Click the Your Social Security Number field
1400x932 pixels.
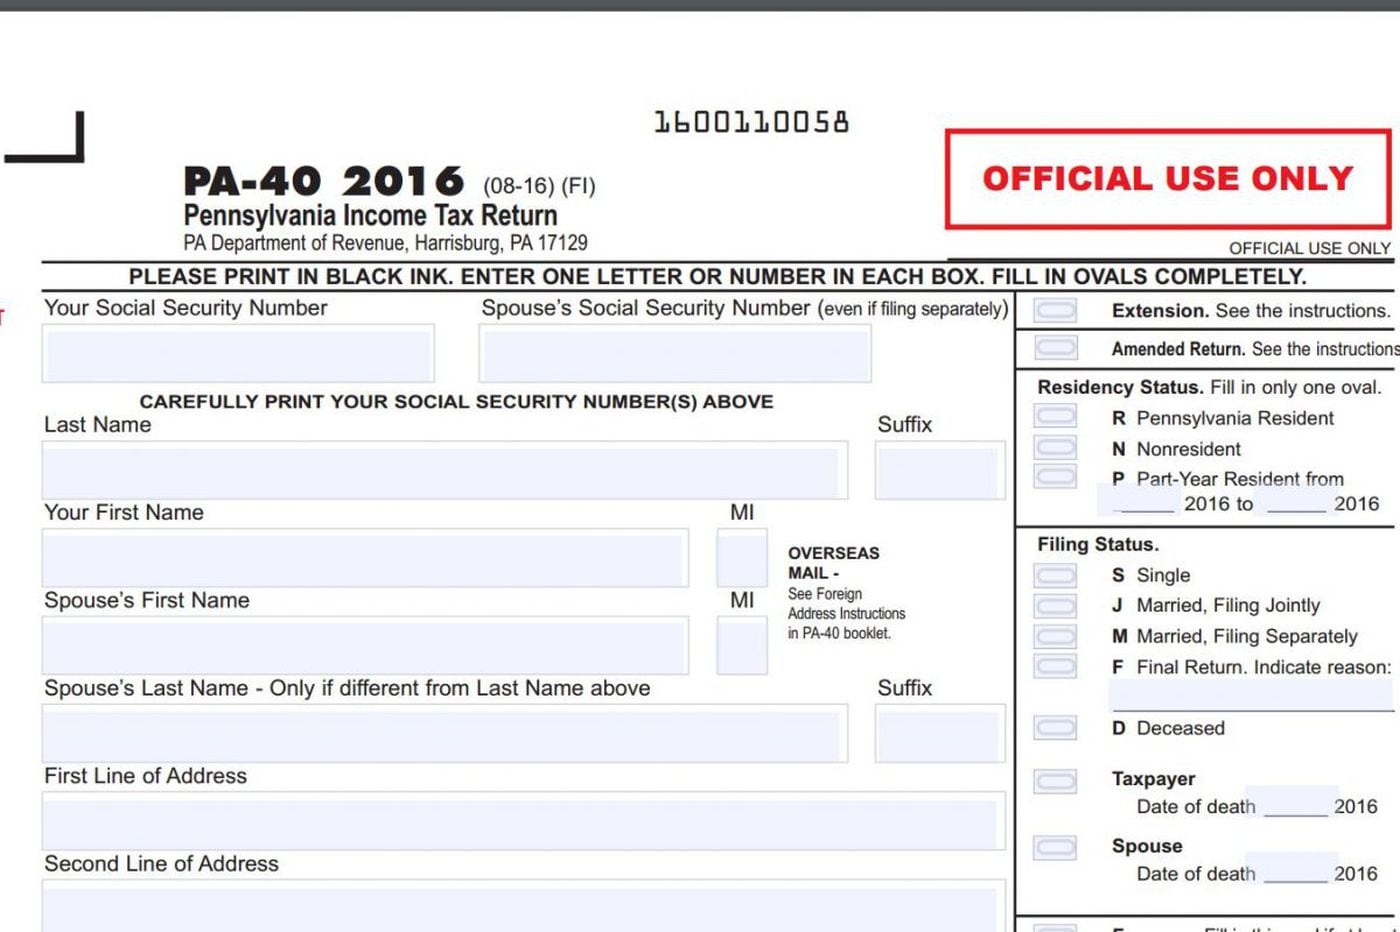[x=238, y=354]
